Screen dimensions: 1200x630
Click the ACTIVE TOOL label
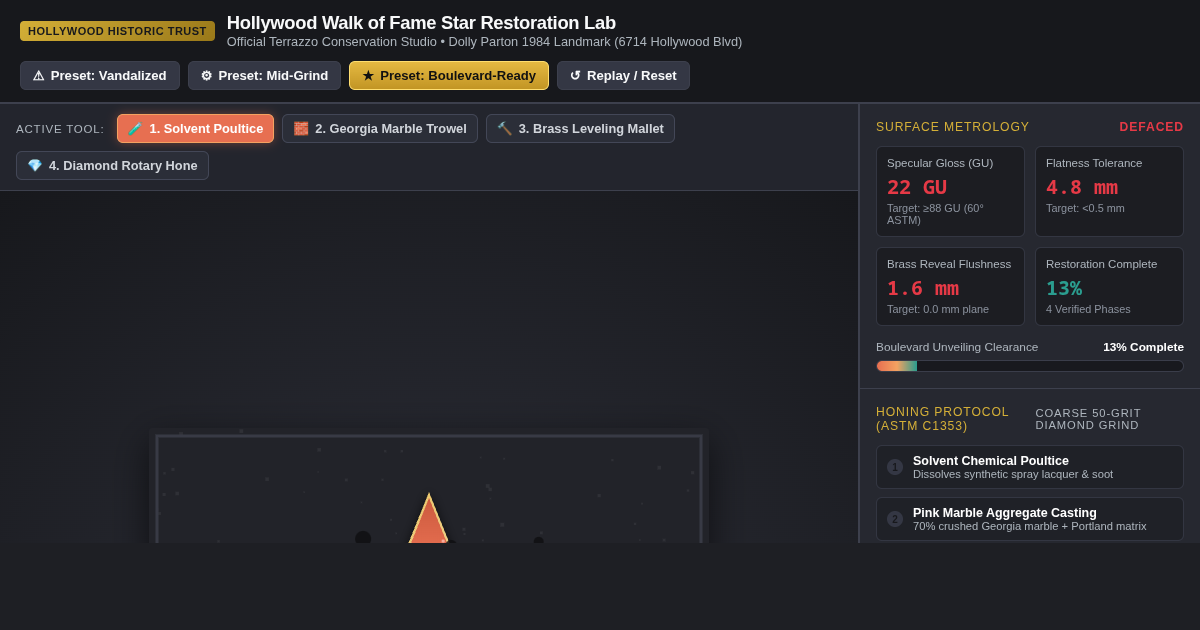coord(60,129)
